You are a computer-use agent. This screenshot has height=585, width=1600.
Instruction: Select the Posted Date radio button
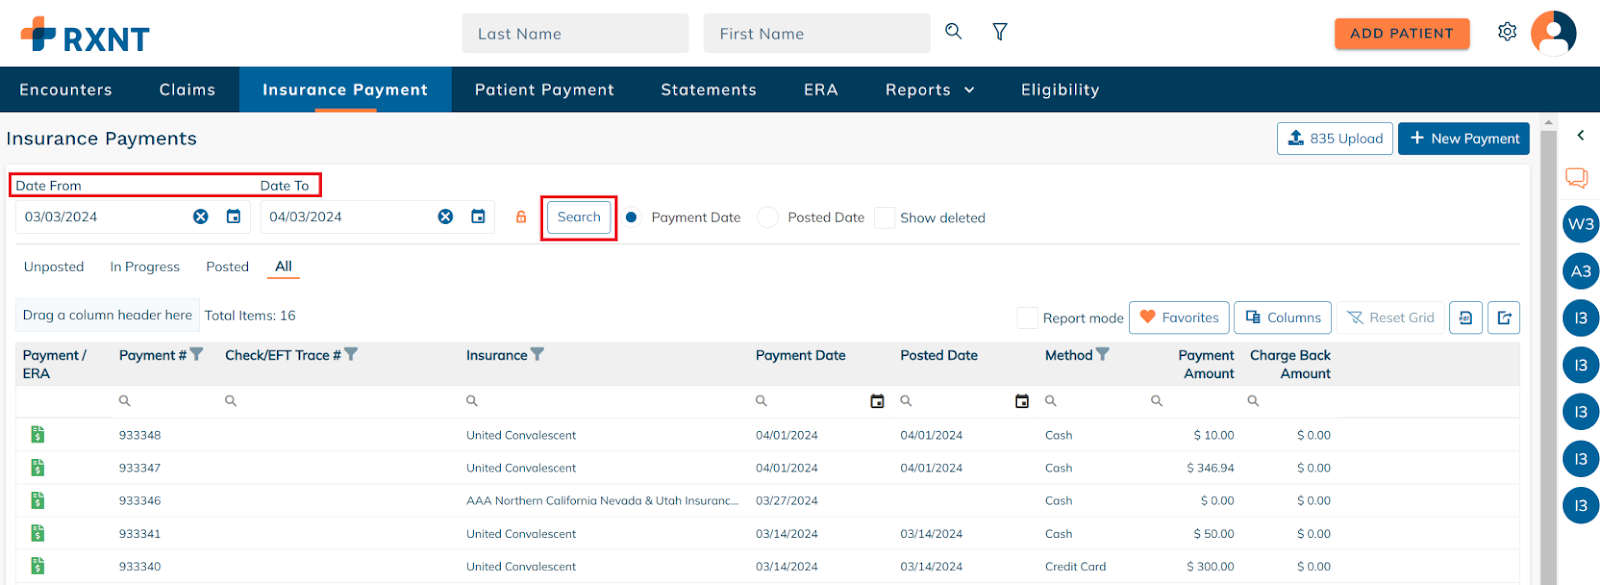pos(768,217)
